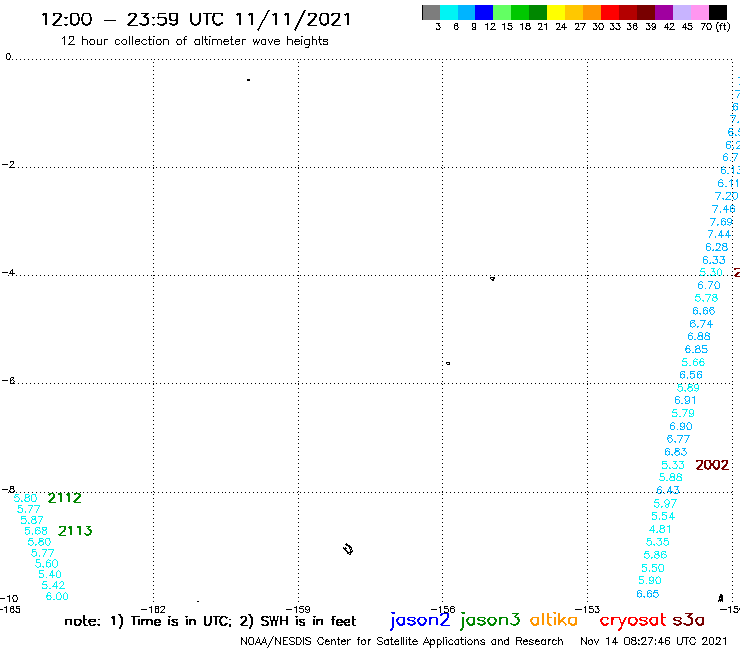Click the -2 latitude axis label

click(8, 164)
